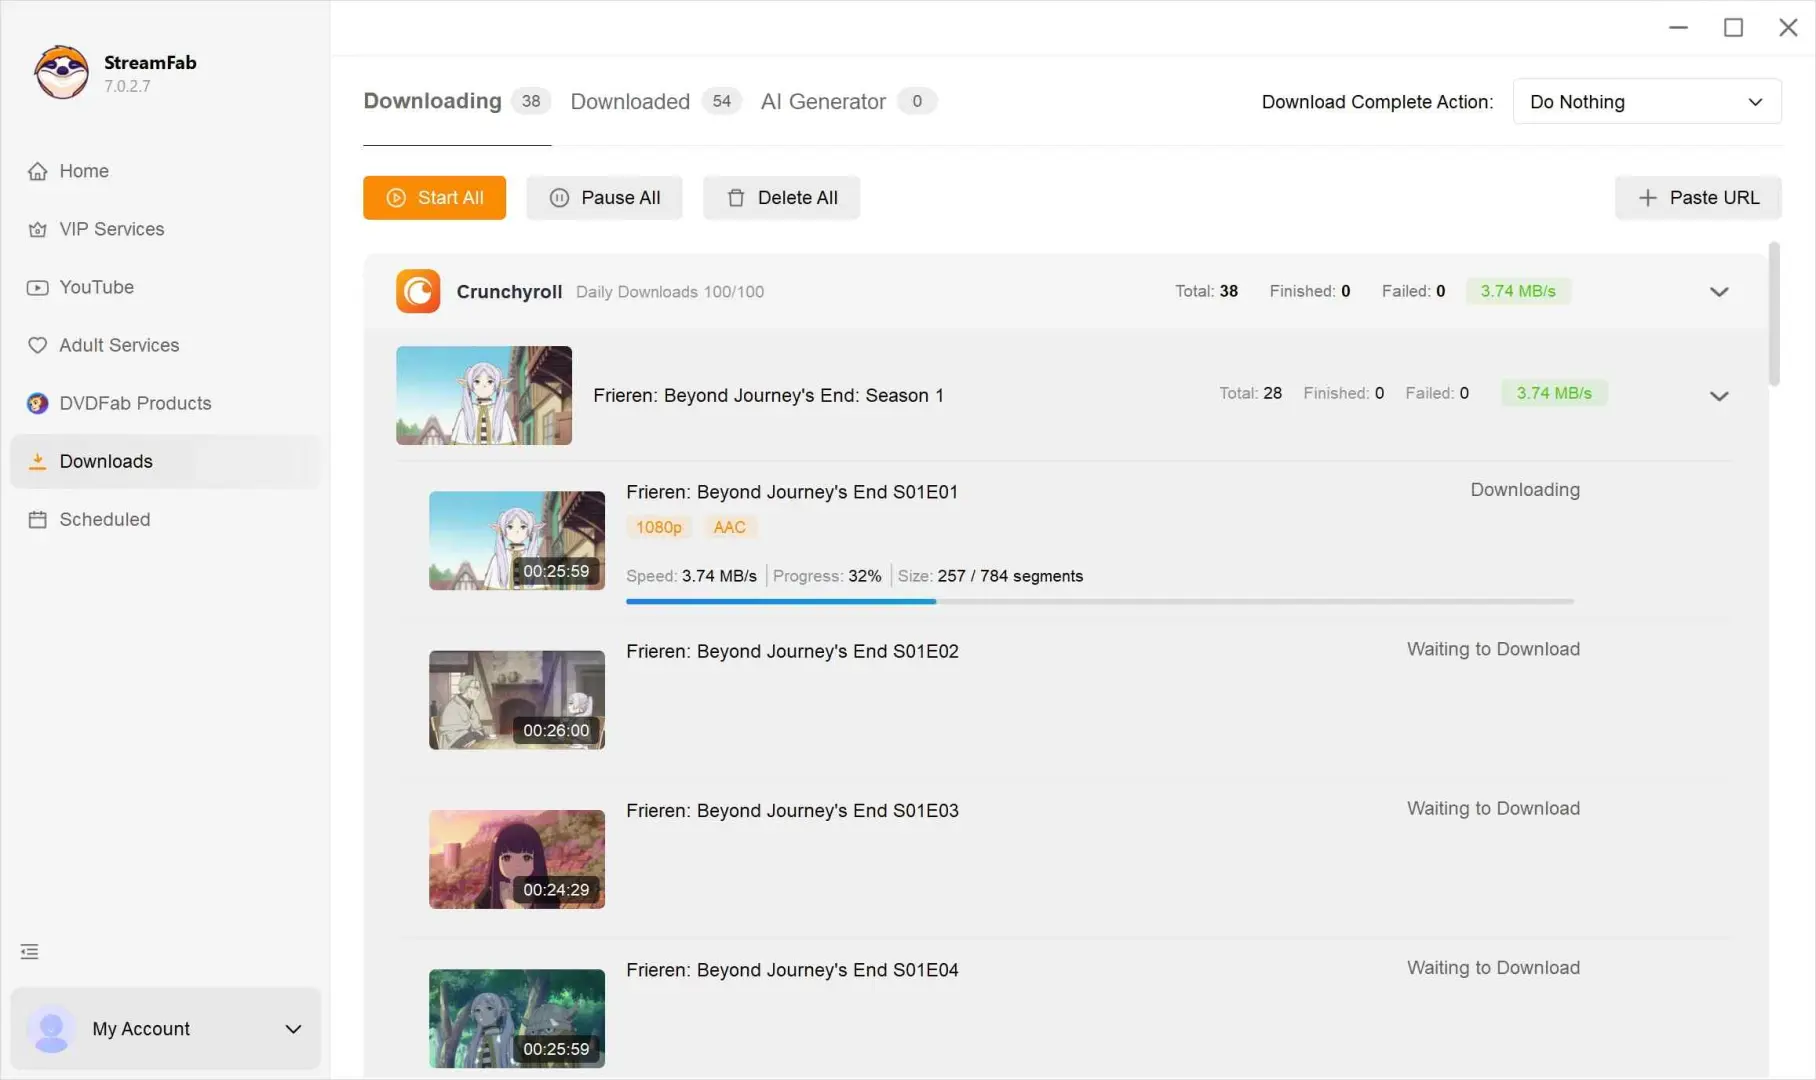The height and width of the screenshot is (1080, 1816).
Task: Close the StreamFab window
Action: click(x=1788, y=28)
